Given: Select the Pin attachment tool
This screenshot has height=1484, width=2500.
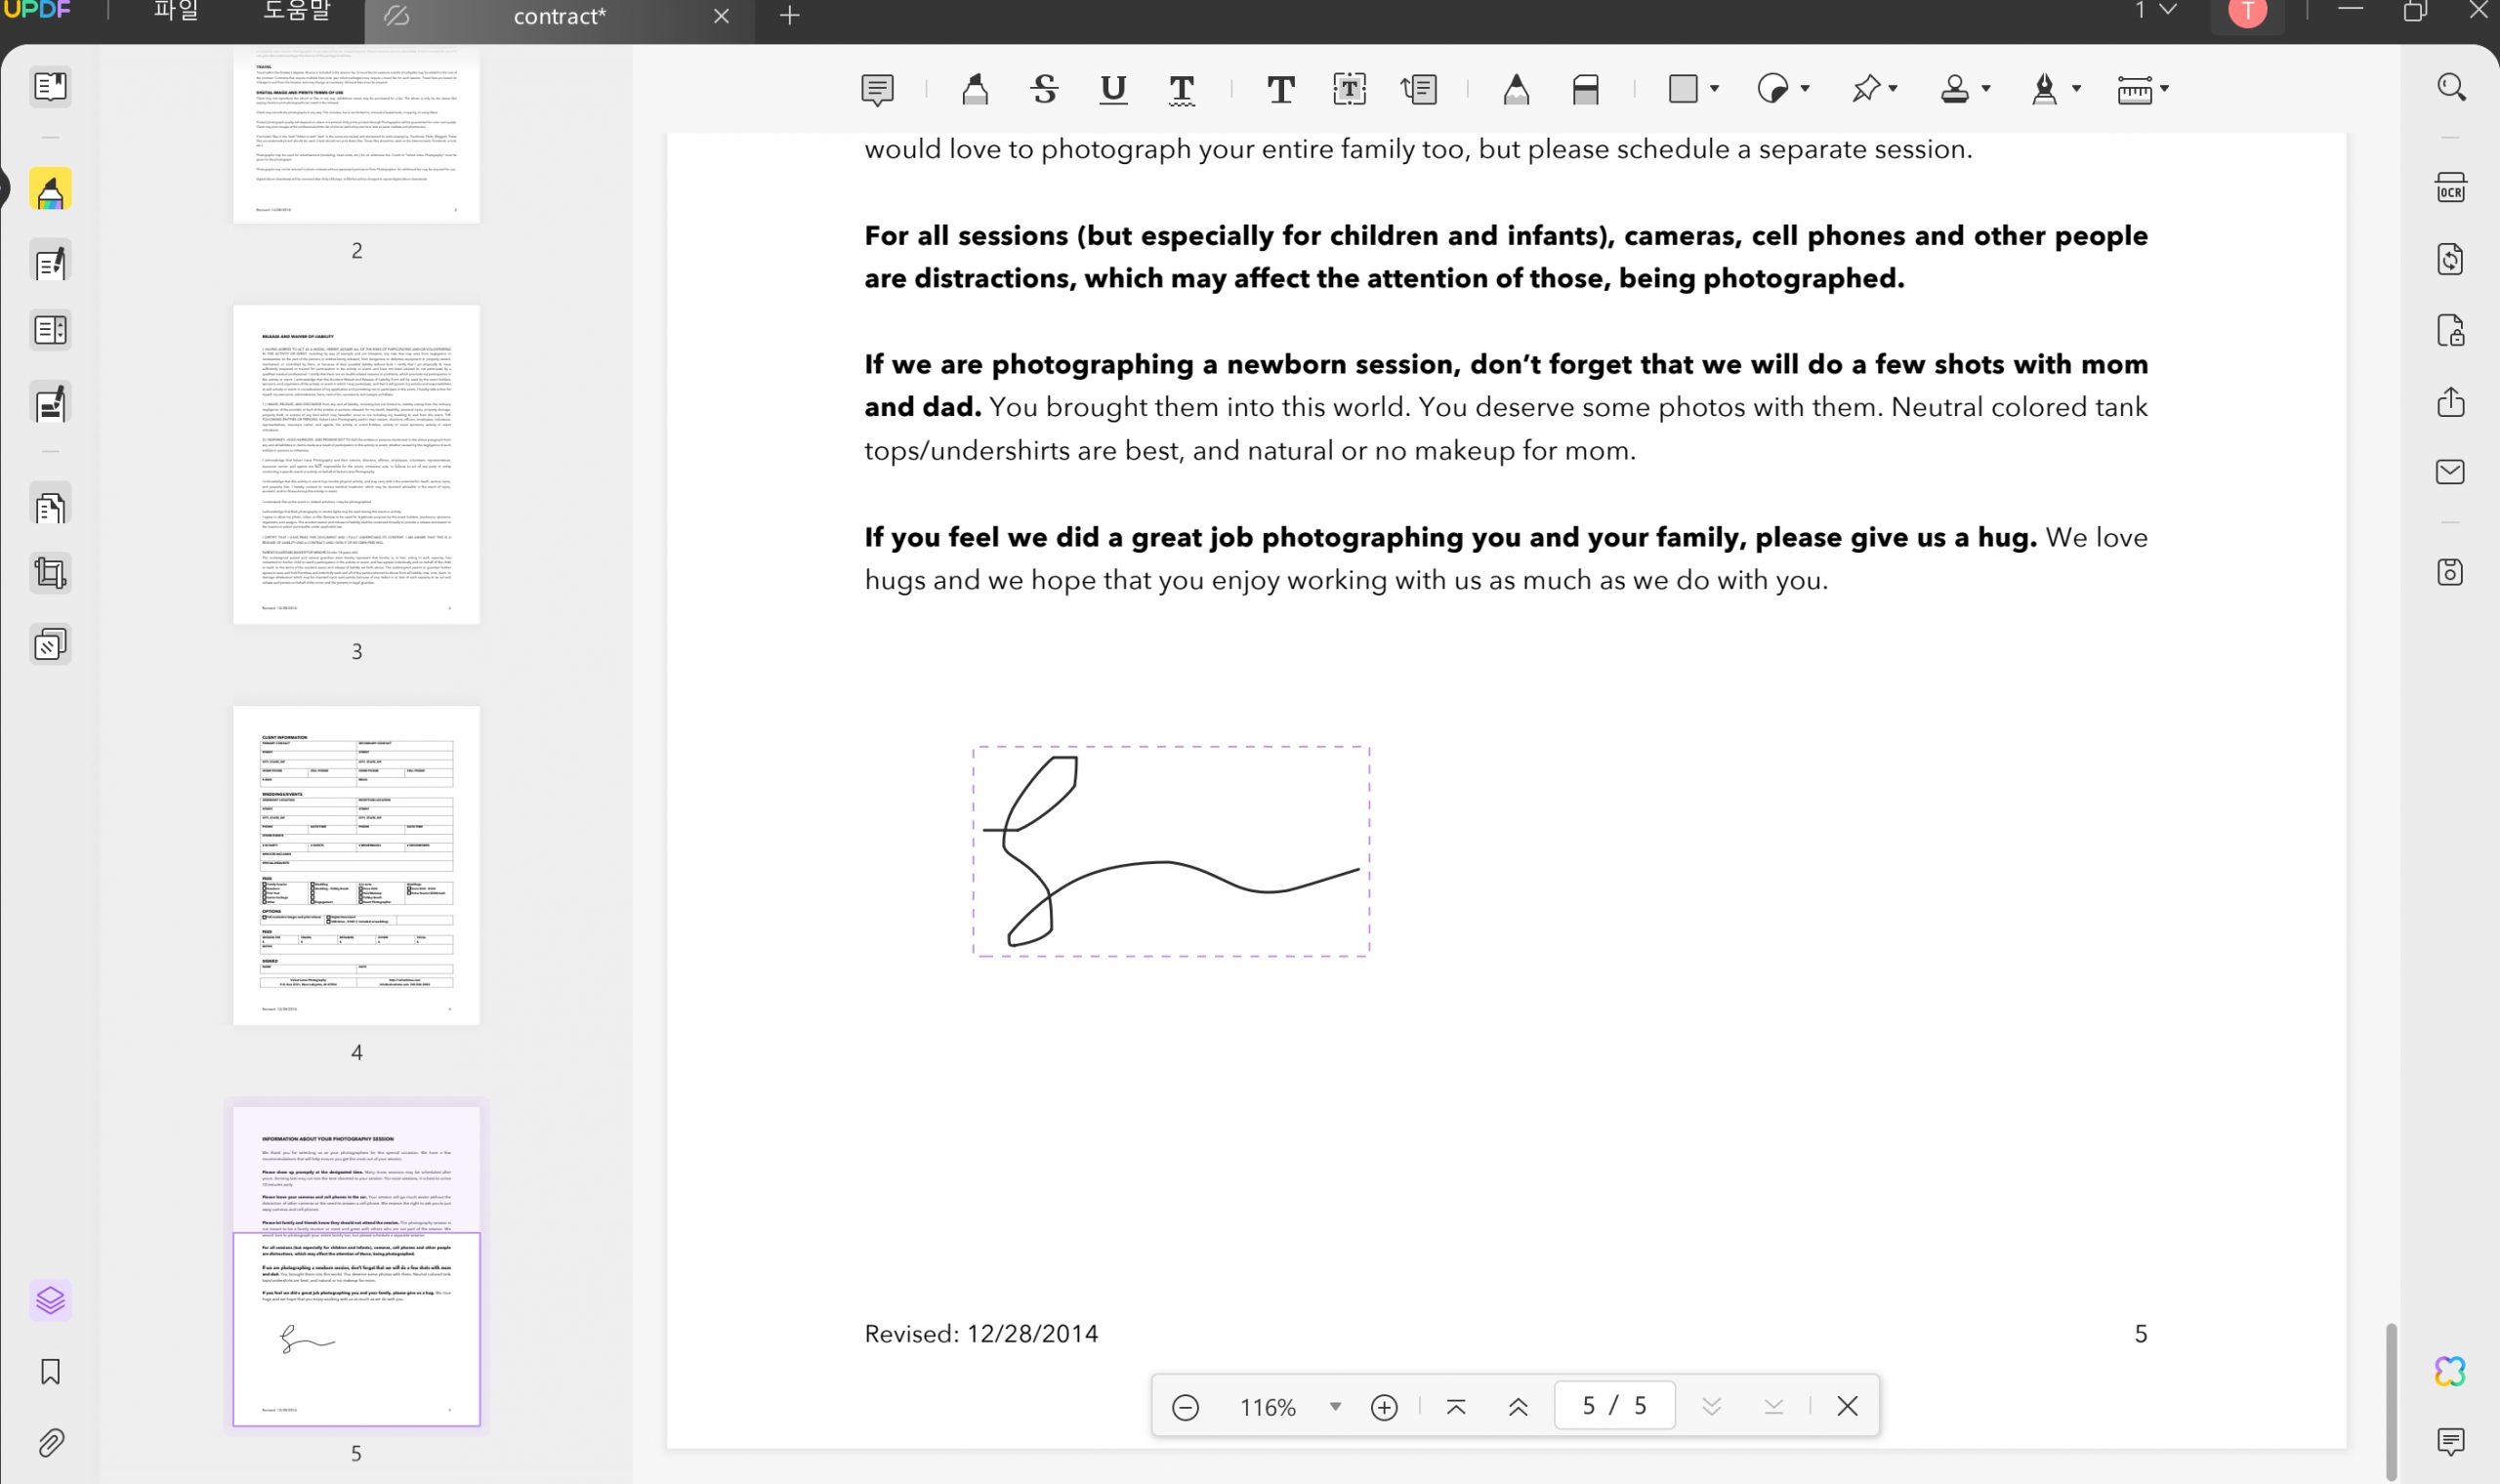Looking at the screenshot, I should pos(1865,89).
